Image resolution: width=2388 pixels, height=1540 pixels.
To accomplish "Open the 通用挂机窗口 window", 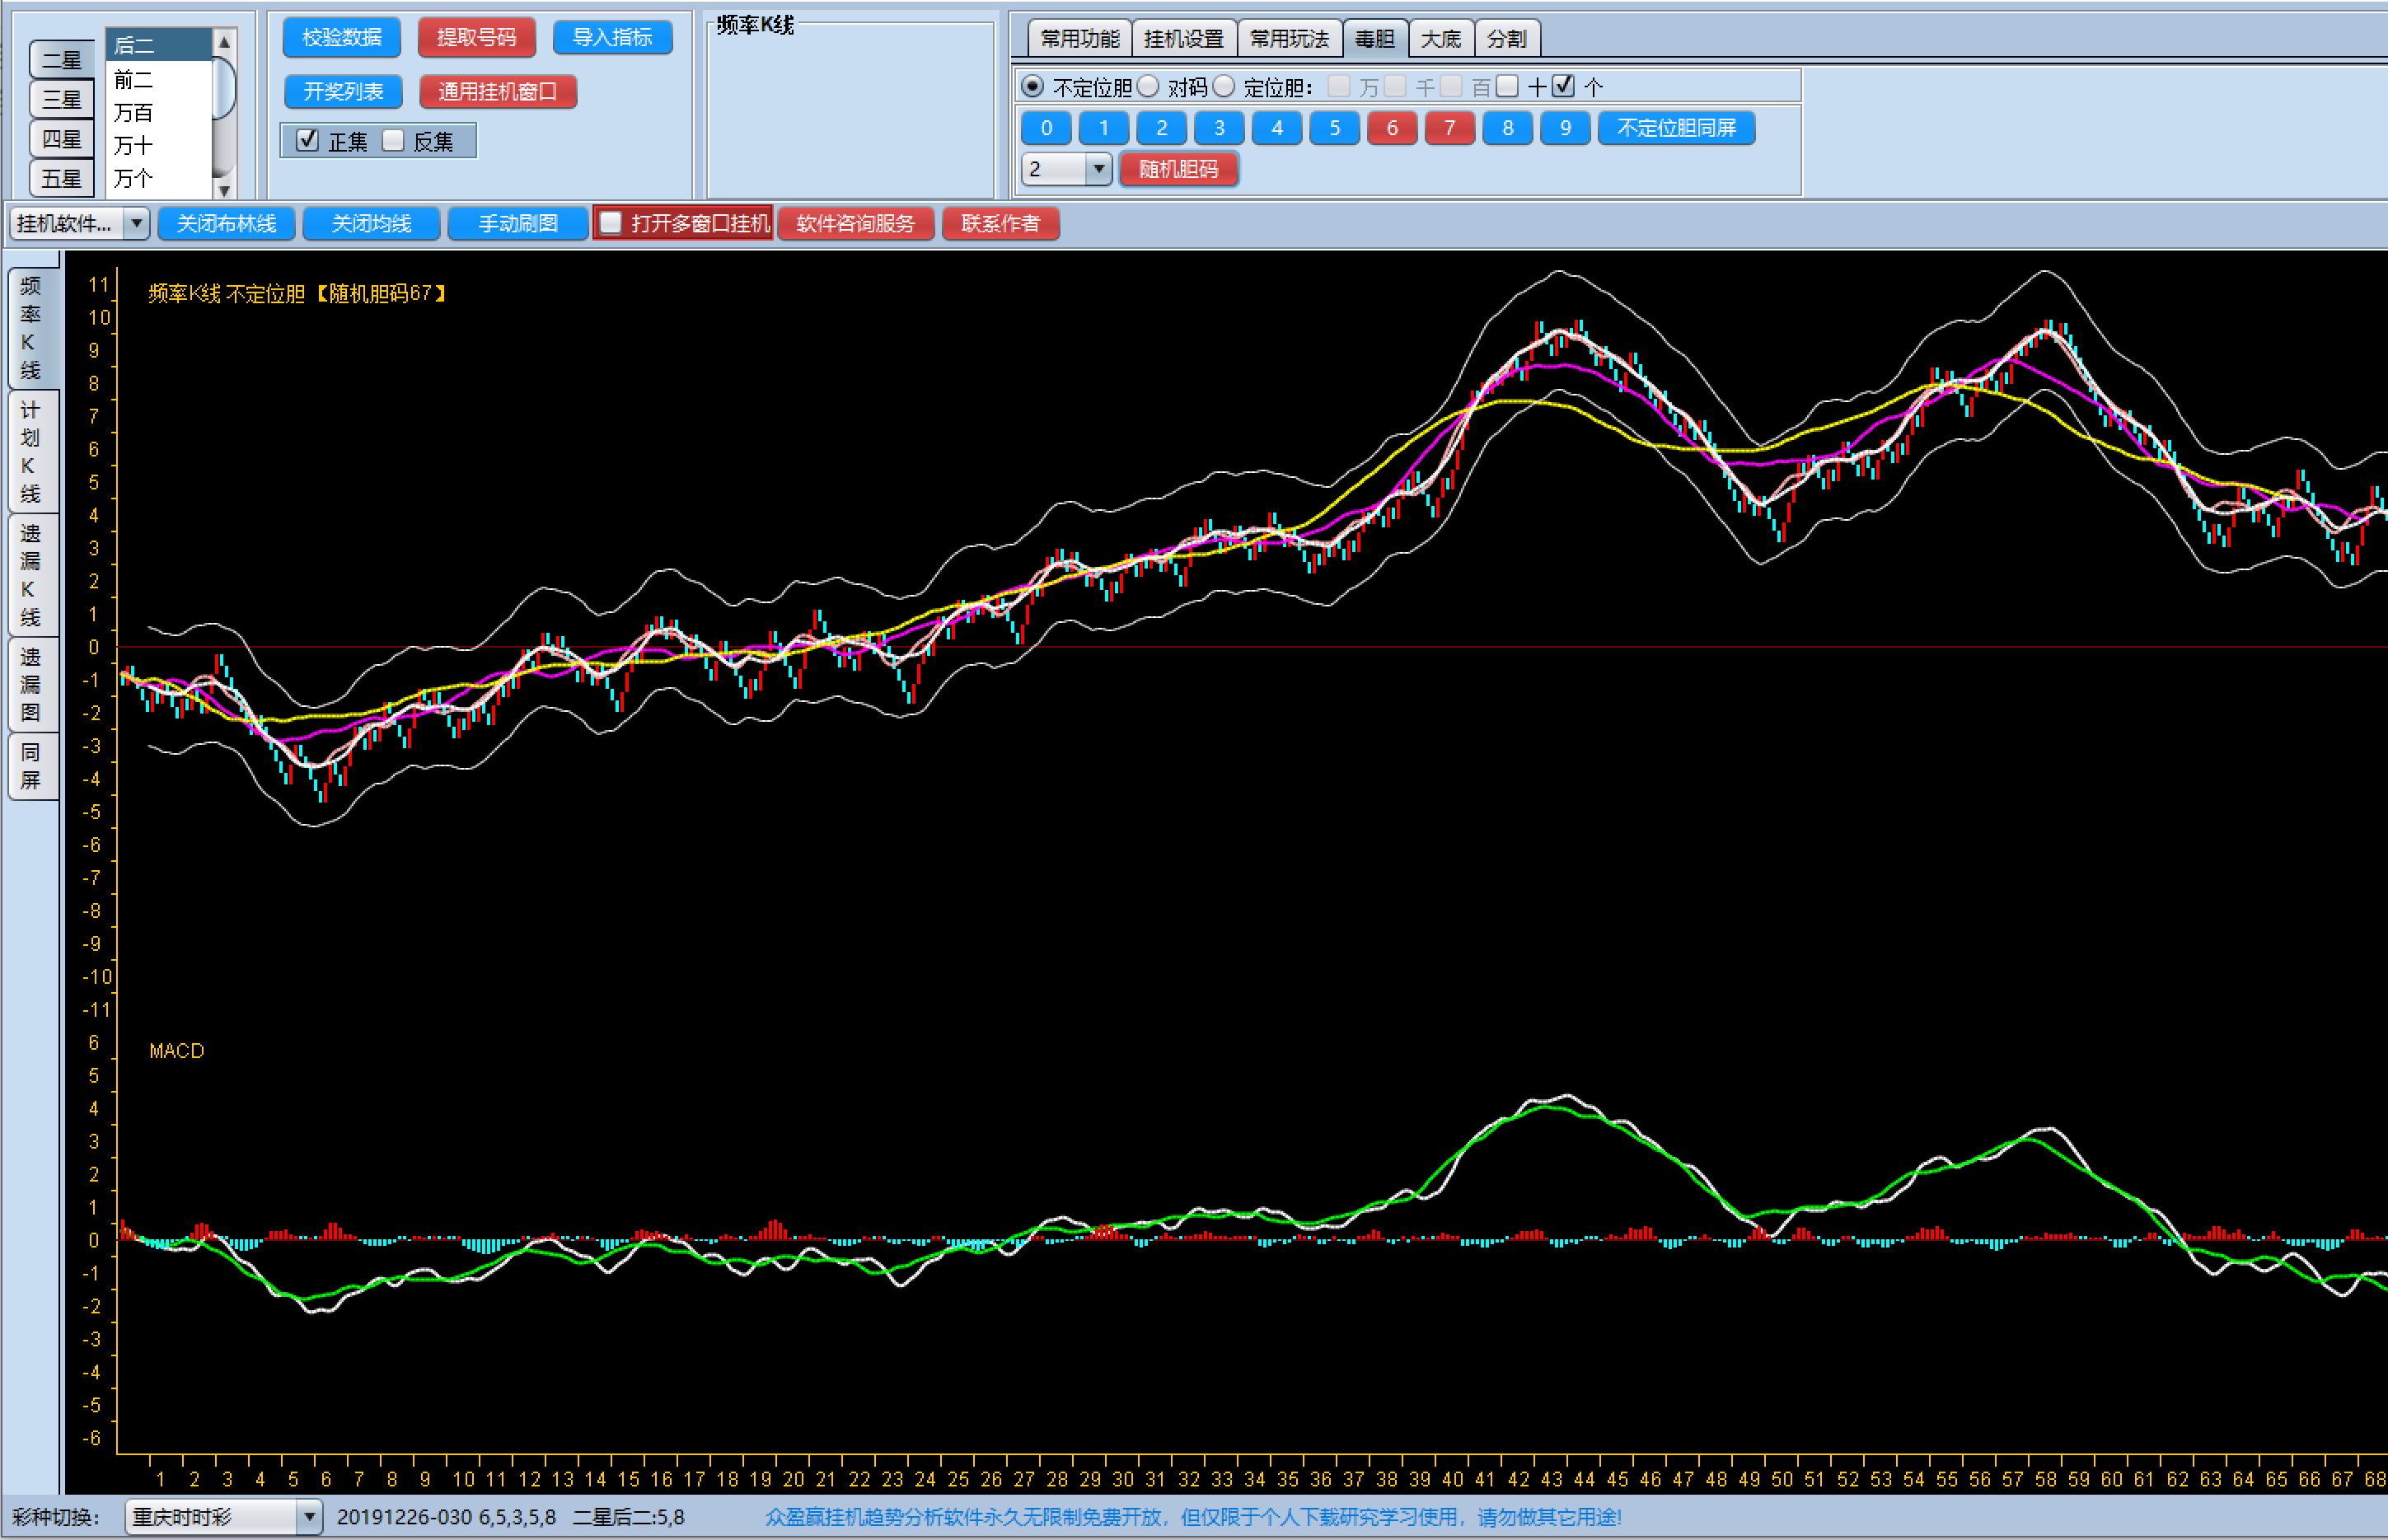I will pos(498,91).
